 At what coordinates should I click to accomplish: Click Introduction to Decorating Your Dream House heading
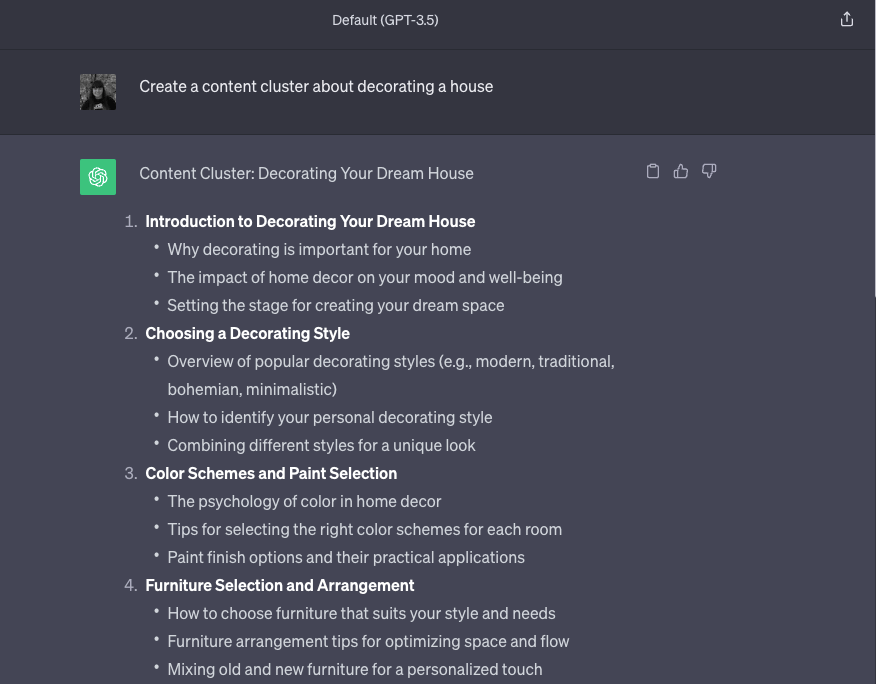[x=310, y=221]
